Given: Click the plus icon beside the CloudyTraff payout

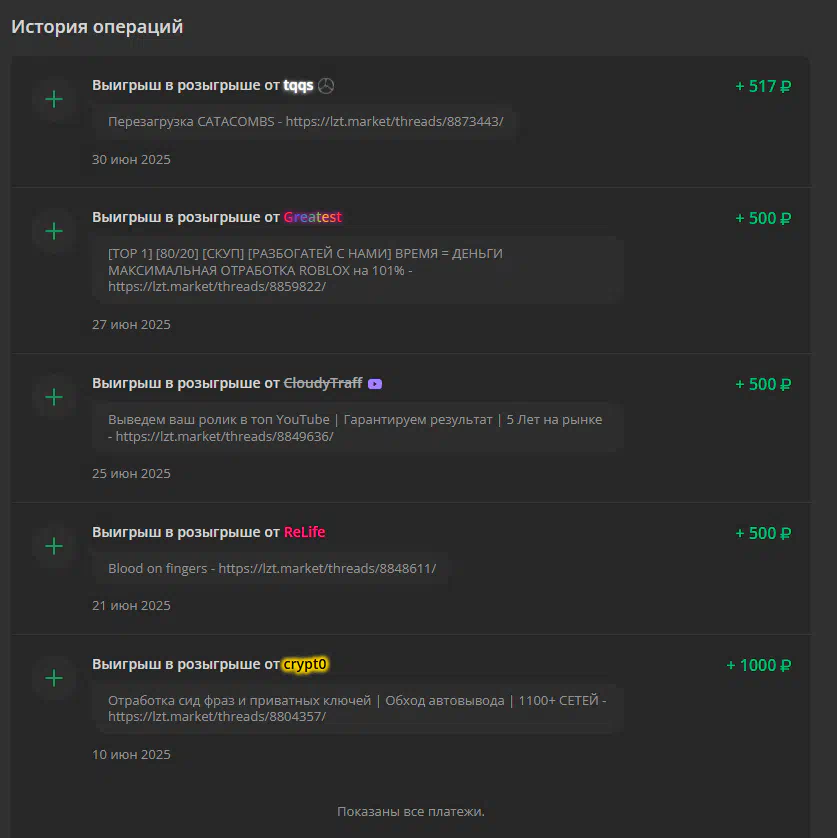Looking at the screenshot, I should click(54, 397).
